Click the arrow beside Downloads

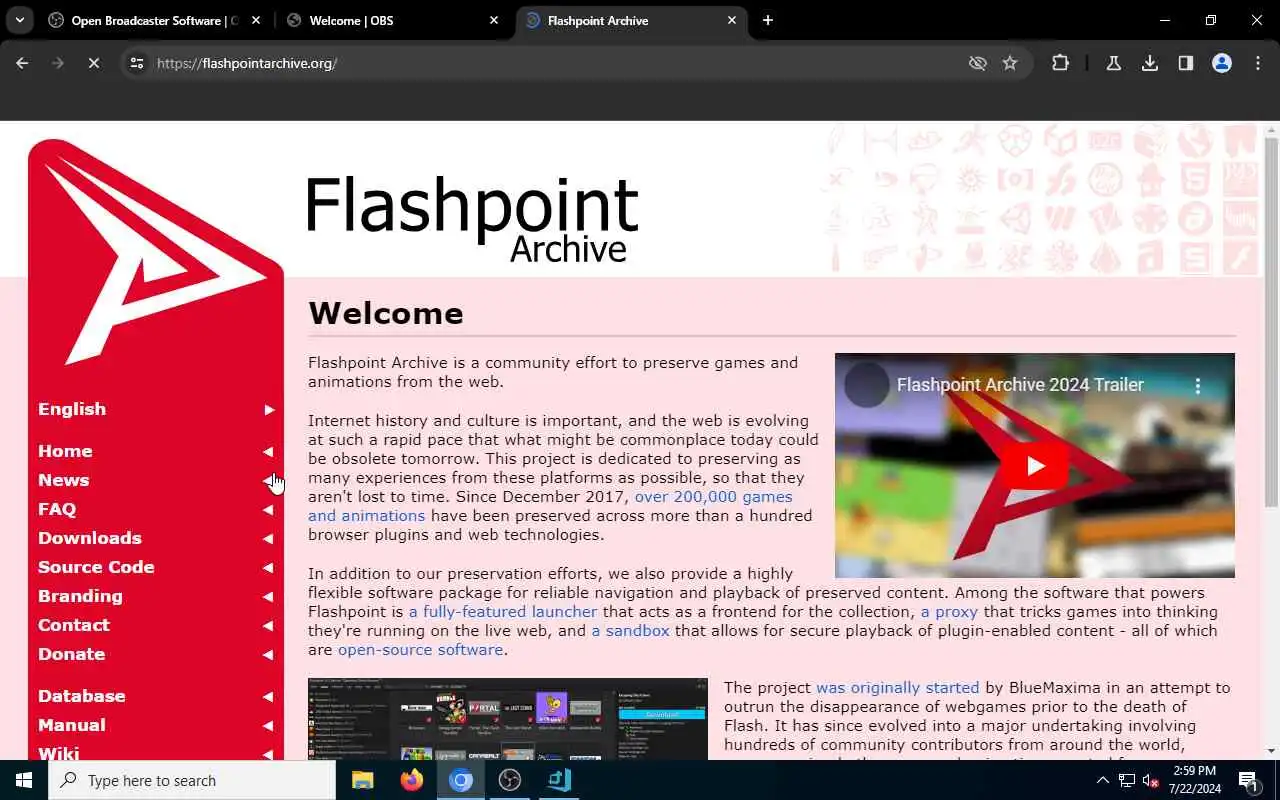pos(268,539)
